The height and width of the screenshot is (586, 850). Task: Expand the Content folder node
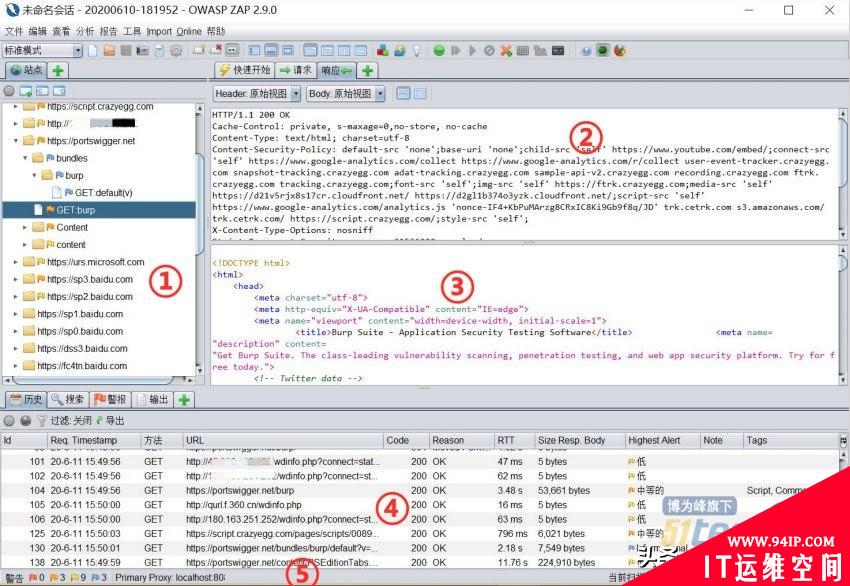click(25, 228)
